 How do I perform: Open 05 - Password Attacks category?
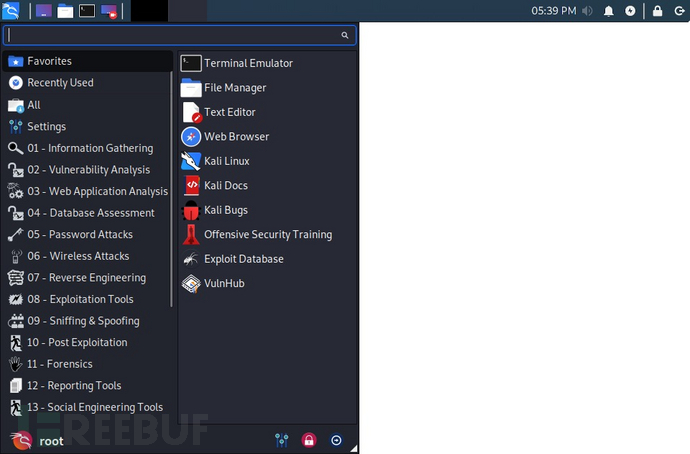click(88, 234)
